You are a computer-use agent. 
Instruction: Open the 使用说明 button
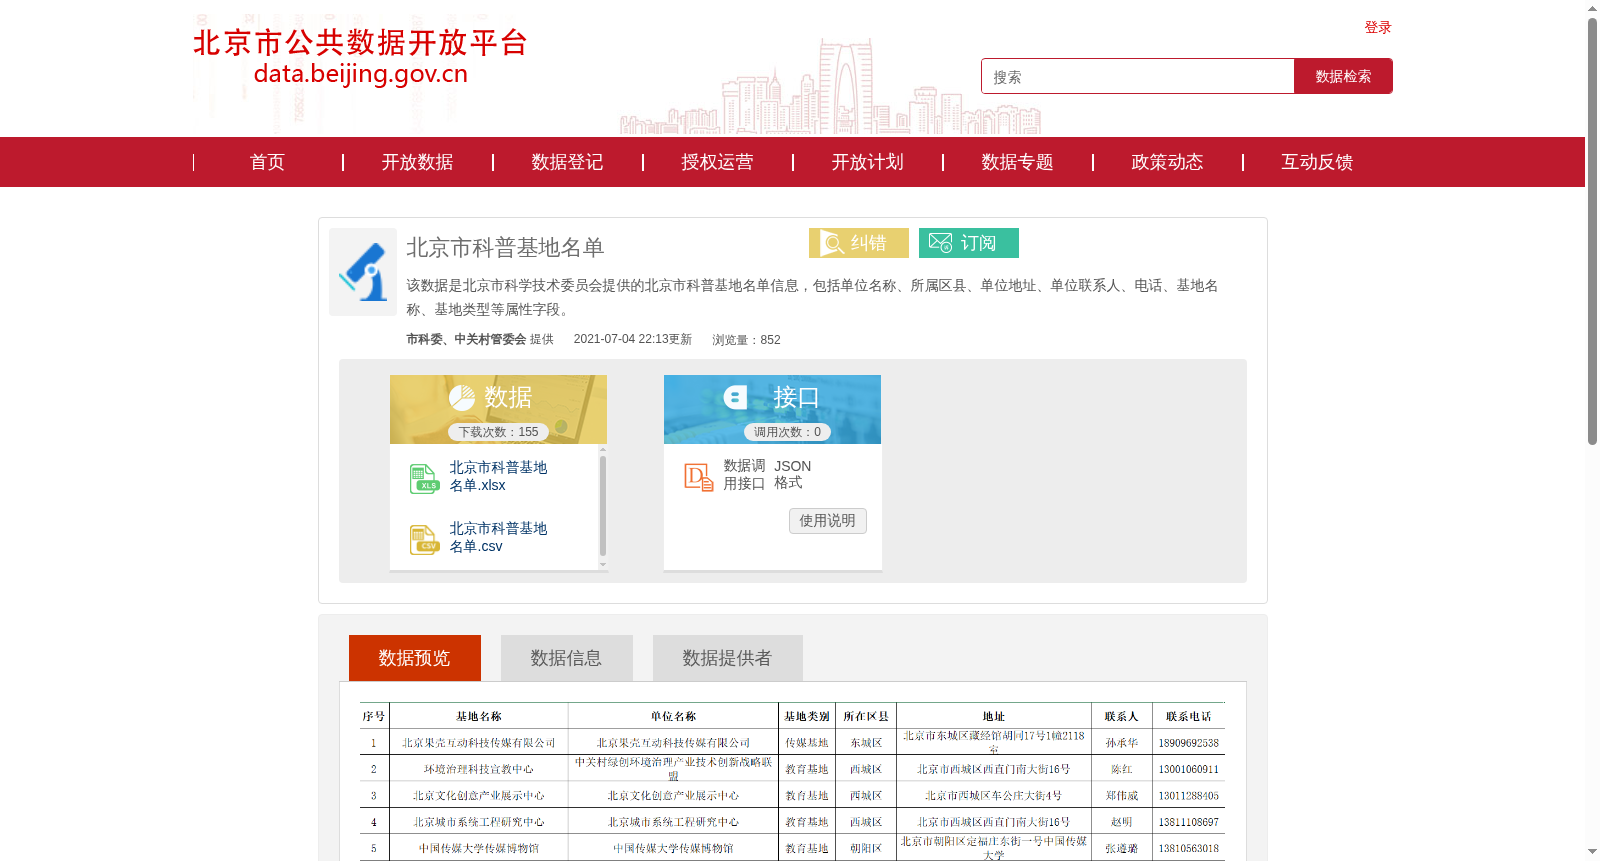(828, 521)
